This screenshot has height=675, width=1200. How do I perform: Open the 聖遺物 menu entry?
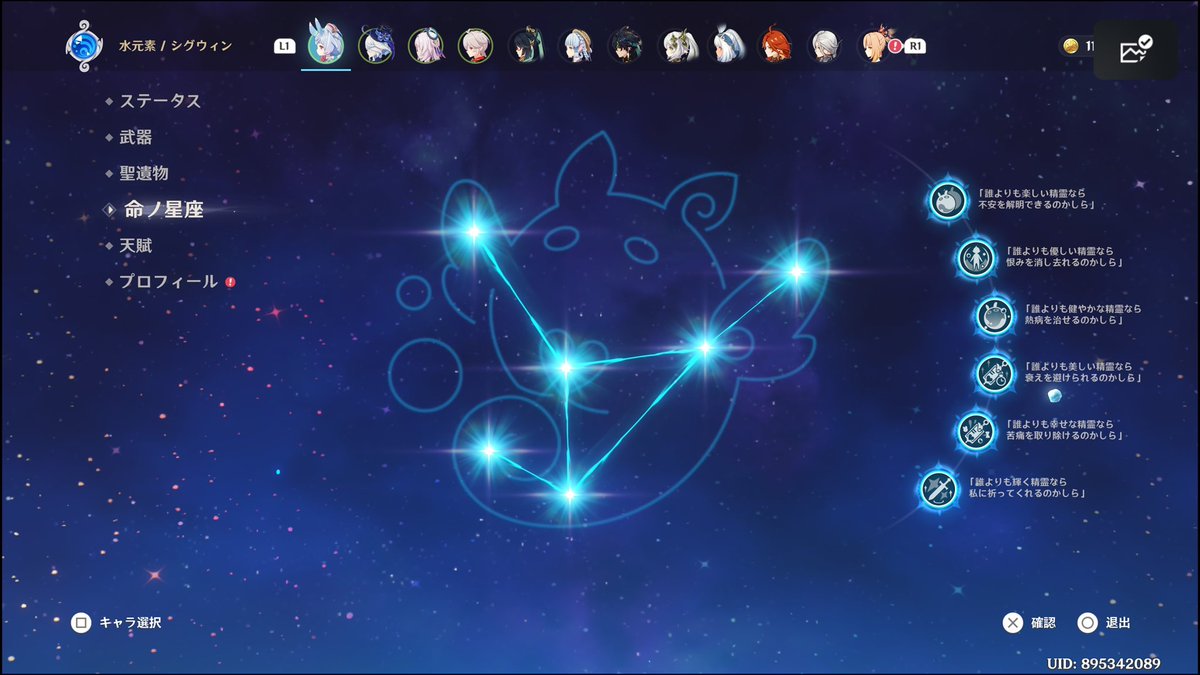point(144,173)
